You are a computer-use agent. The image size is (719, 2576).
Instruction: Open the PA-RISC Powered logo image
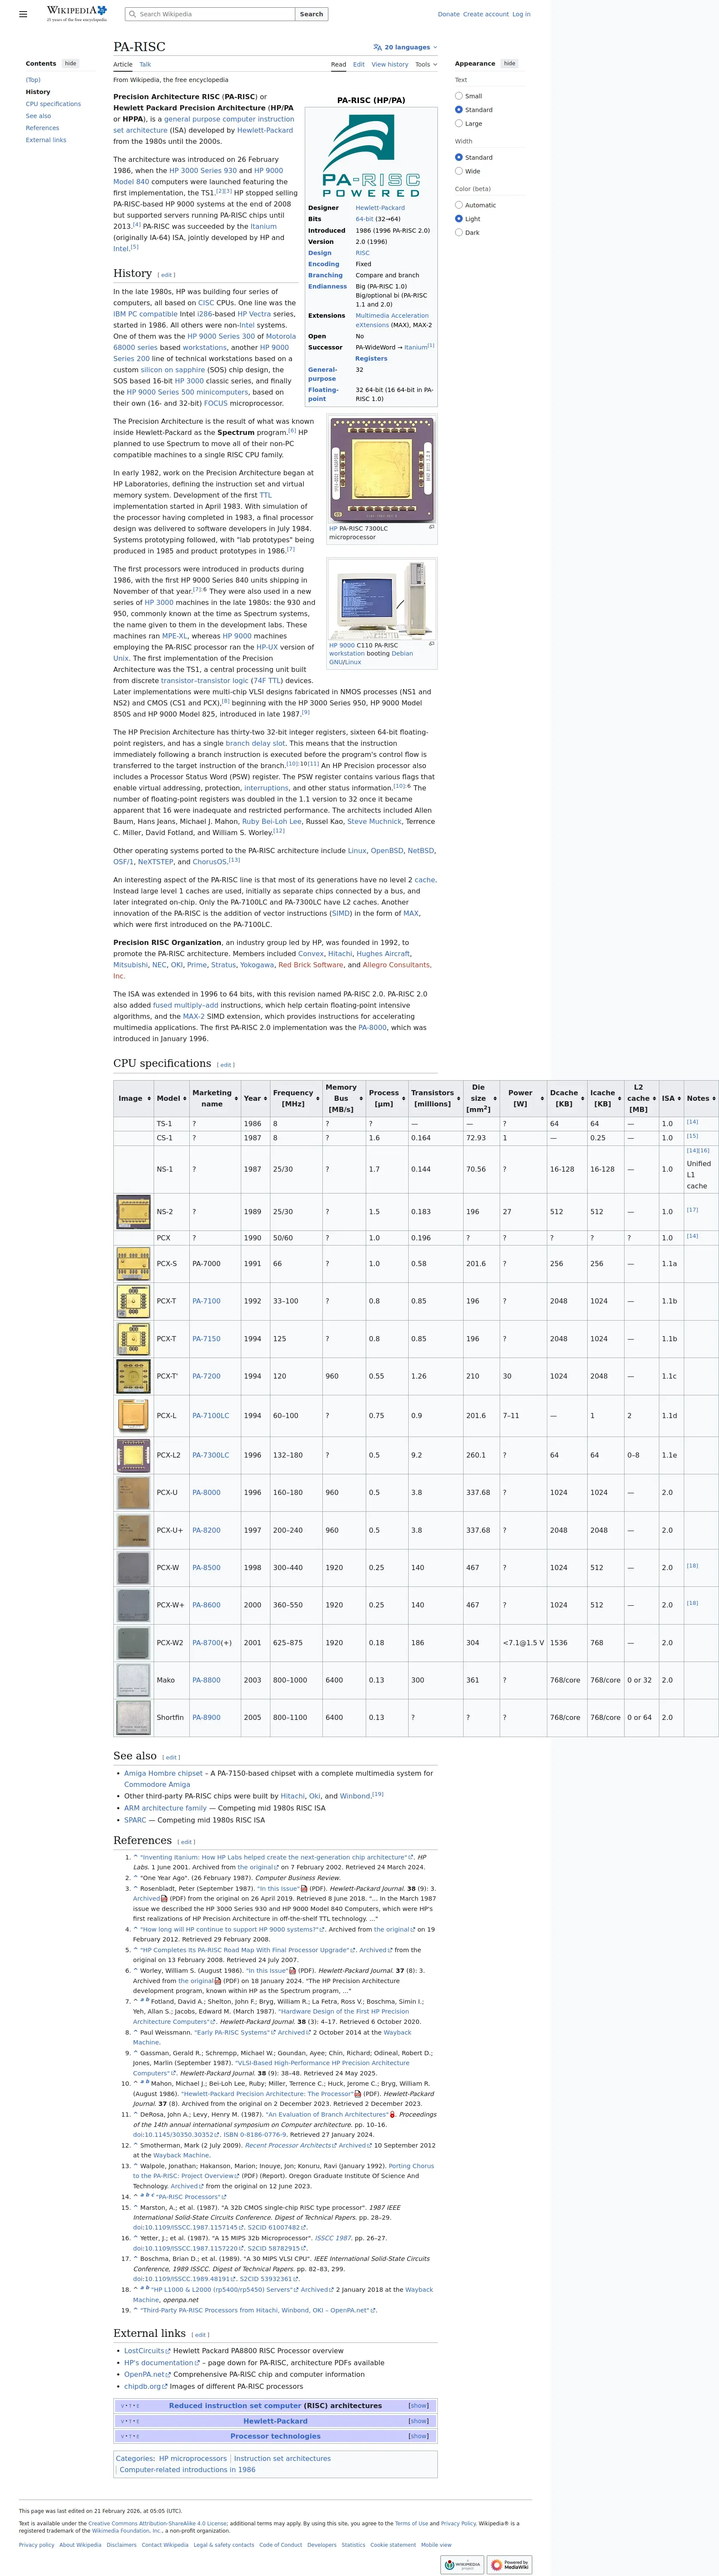(x=371, y=155)
